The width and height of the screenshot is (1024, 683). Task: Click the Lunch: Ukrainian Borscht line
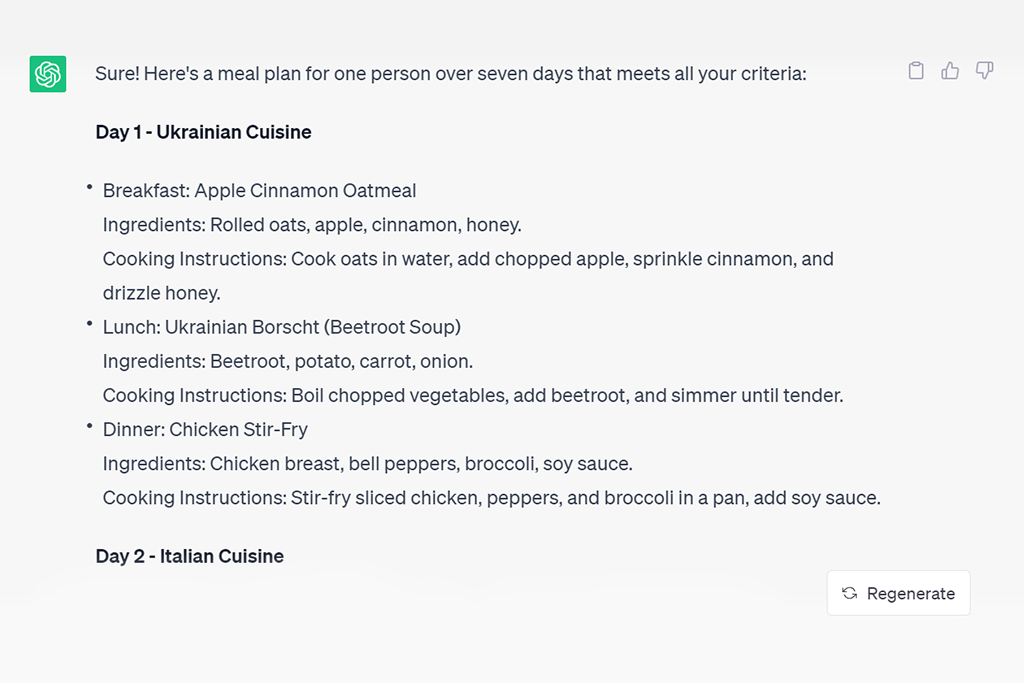281,327
